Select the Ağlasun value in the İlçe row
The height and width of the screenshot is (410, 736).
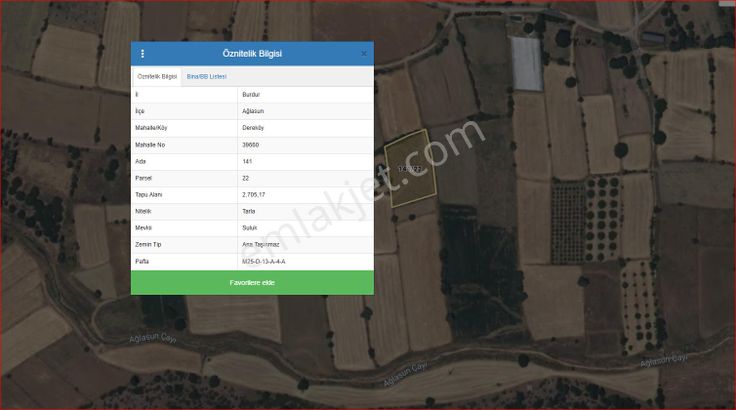(253, 111)
